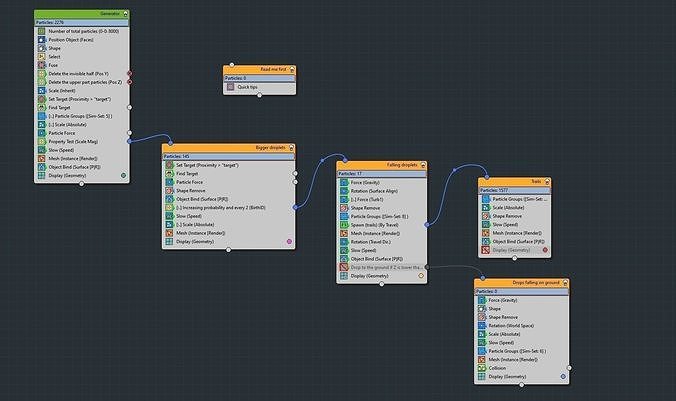
Task: Click the Trails event title bar
Action: [514, 182]
